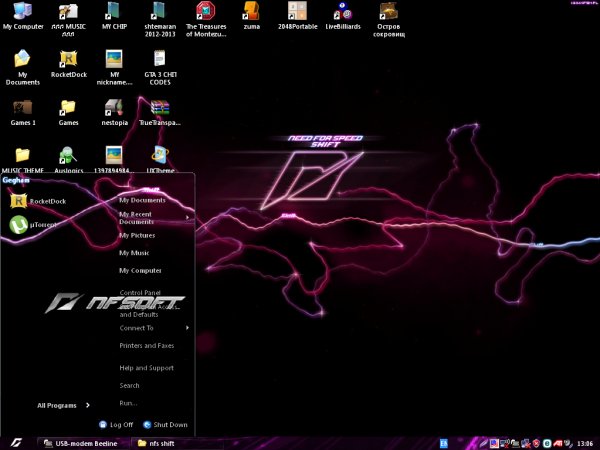This screenshot has height=450, width=600.
Task: Open Search from Start menu
Action: [x=129, y=385]
